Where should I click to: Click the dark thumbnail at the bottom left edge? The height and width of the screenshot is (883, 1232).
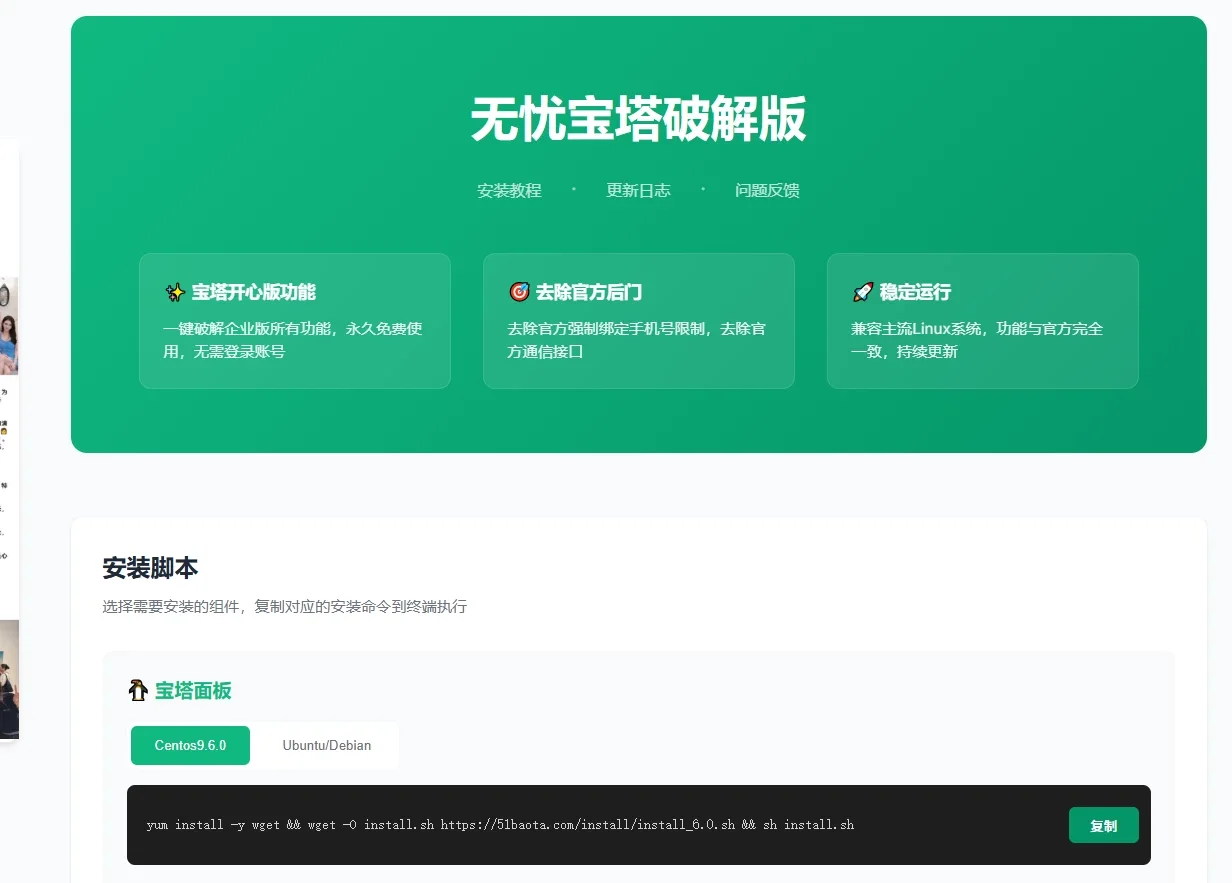pos(8,680)
